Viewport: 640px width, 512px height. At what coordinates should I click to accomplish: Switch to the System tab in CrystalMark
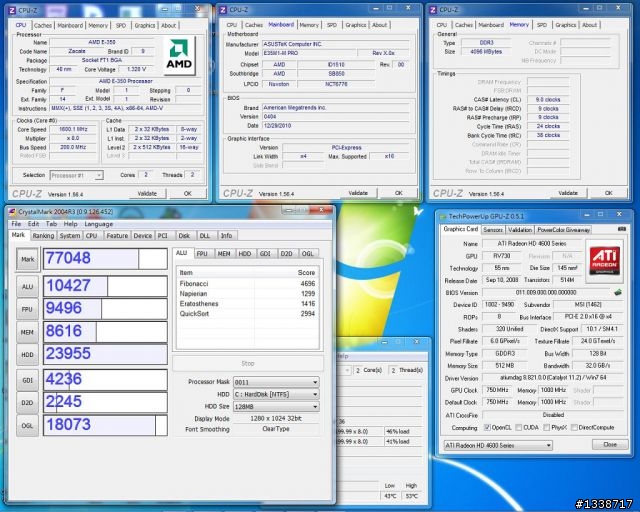[x=69, y=236]
